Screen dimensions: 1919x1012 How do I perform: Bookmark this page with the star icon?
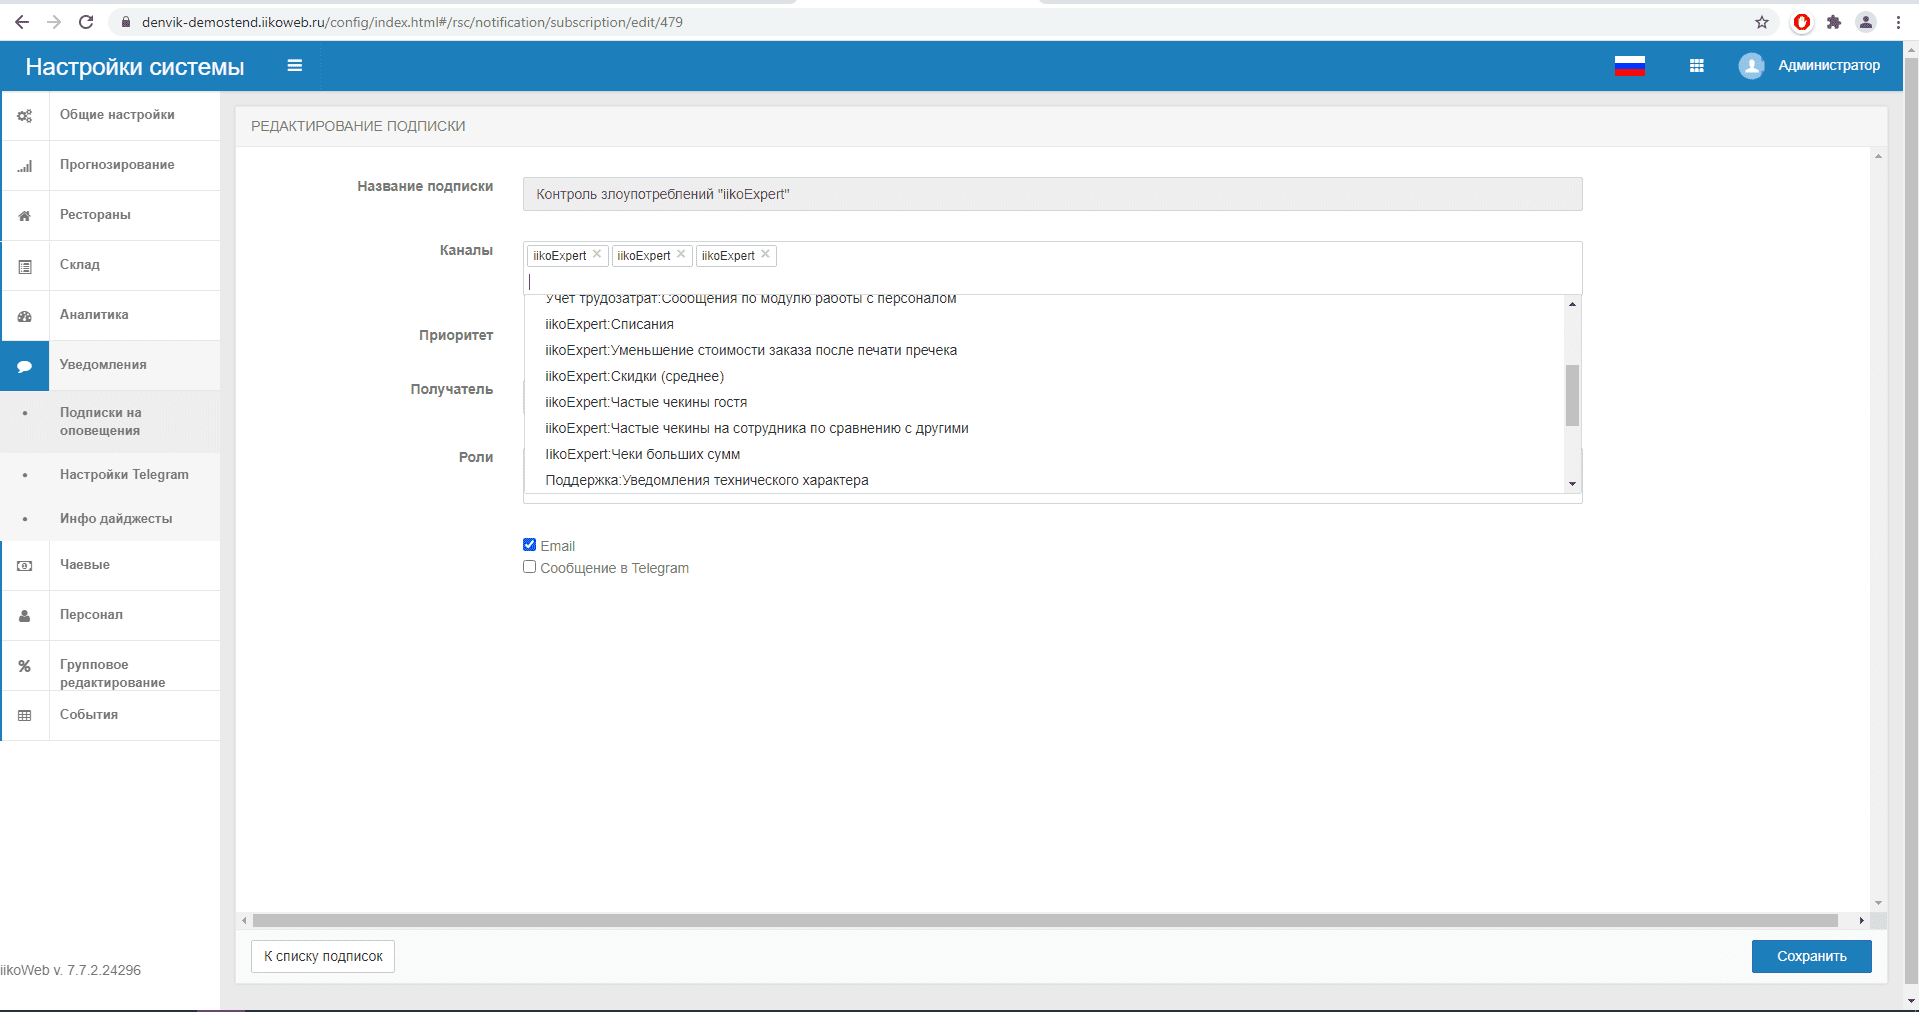[x=1762, y=22]
